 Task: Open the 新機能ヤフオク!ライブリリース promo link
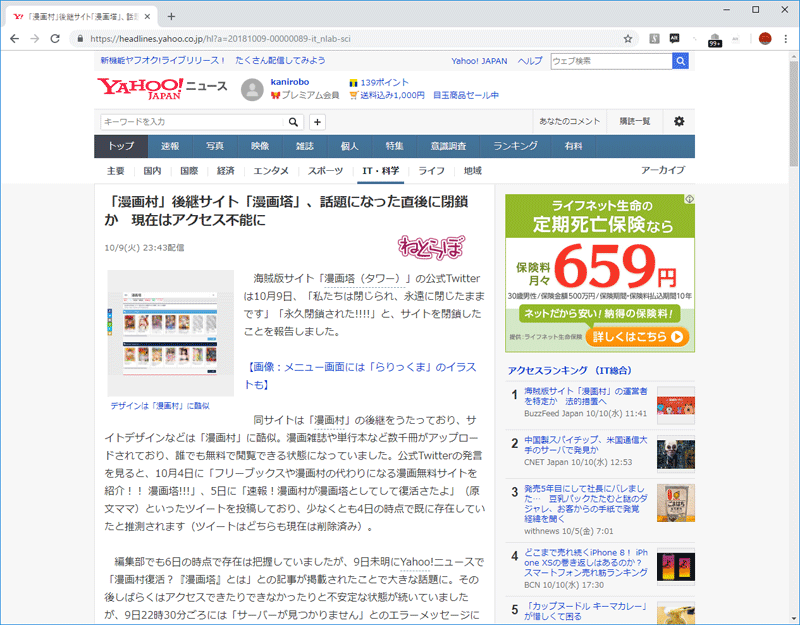[163, 61]
